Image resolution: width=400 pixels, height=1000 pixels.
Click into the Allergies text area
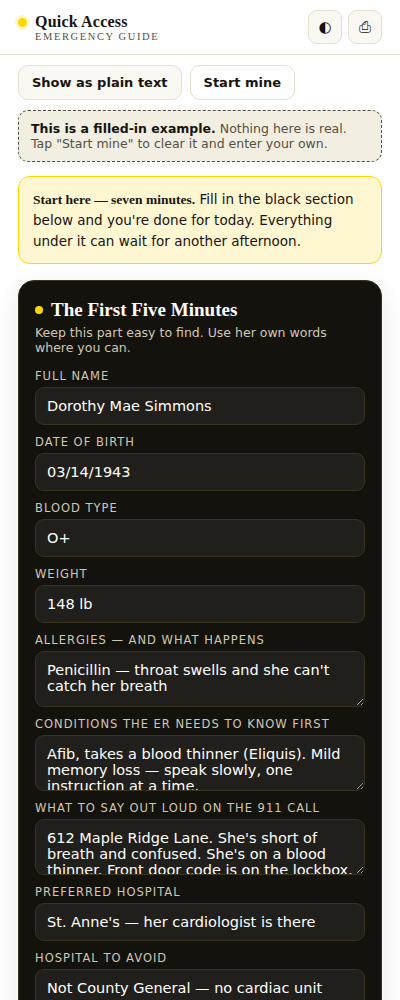tap(200, 679)
